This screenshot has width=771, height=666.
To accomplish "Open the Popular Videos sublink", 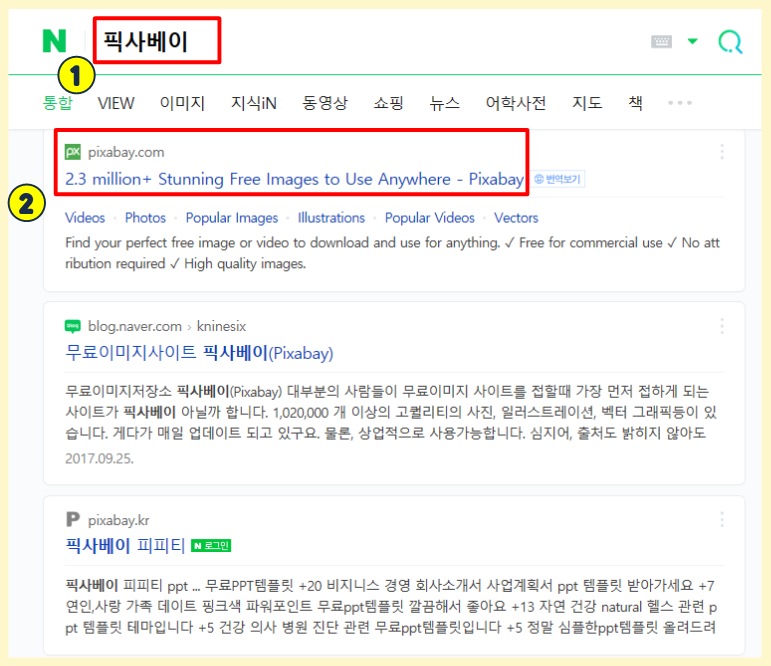I will click(x=430, y=218).
